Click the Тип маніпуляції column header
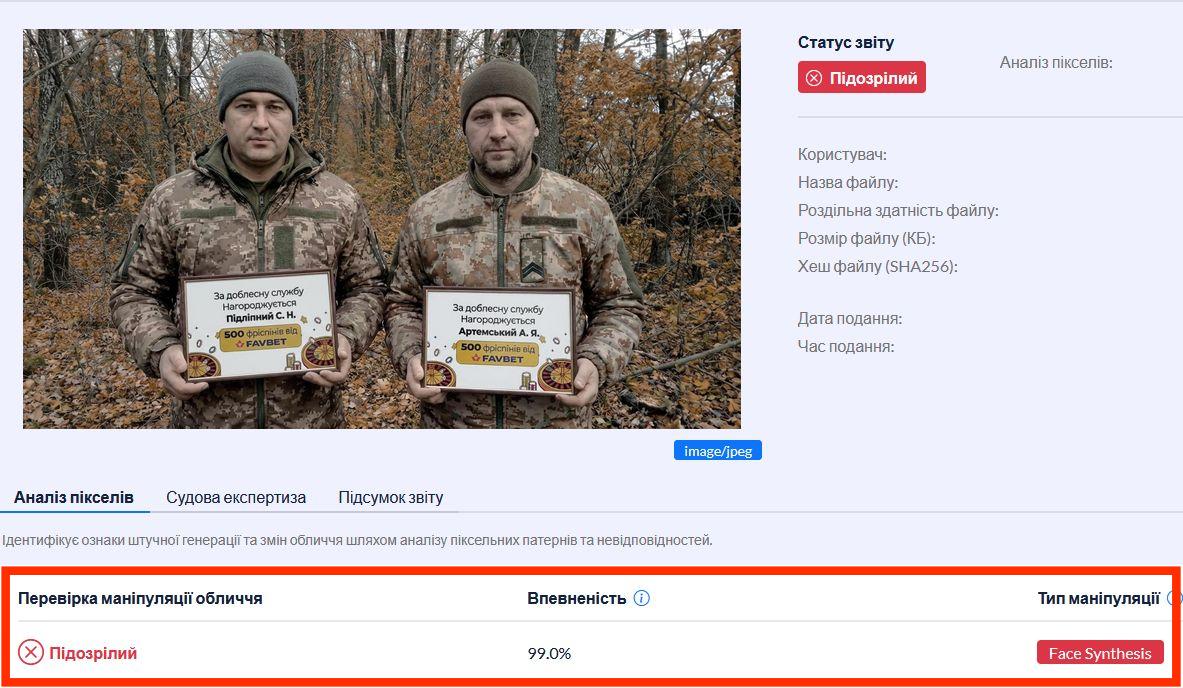The image size is (1183, 688). [x=1098, y=598]
